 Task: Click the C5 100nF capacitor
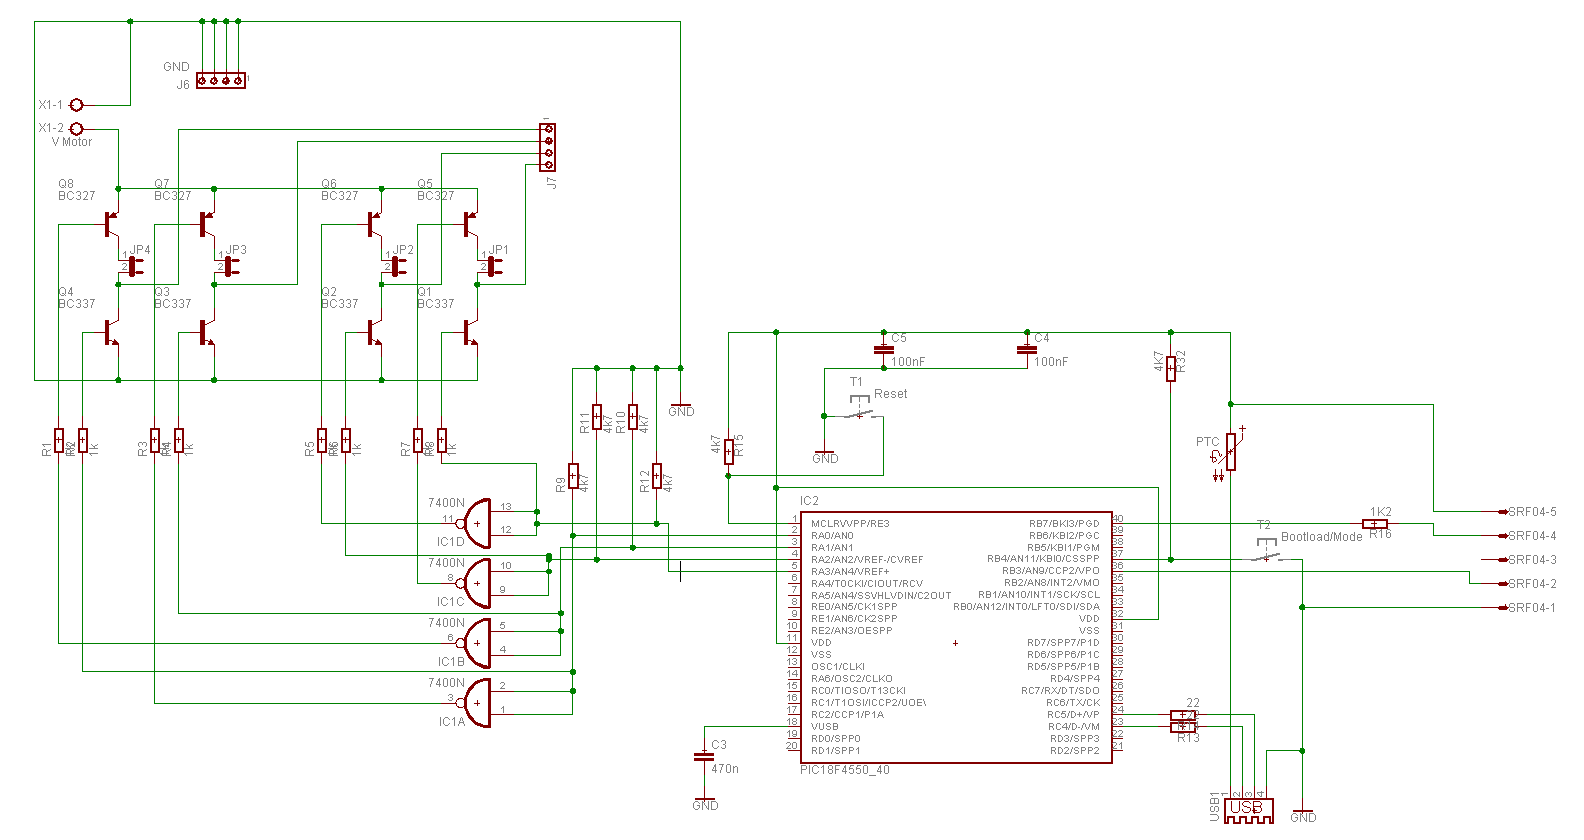point(883,350)
